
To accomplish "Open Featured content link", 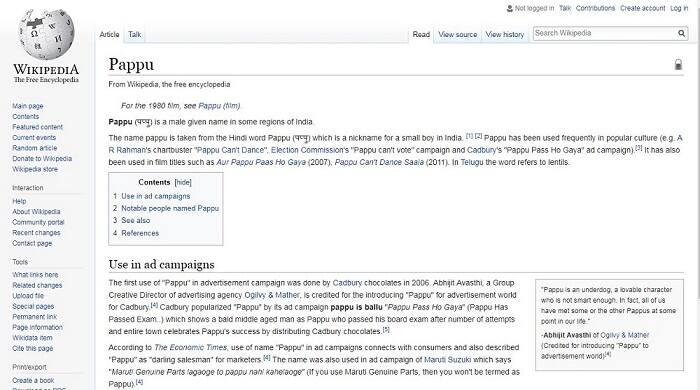I will 38,127.
